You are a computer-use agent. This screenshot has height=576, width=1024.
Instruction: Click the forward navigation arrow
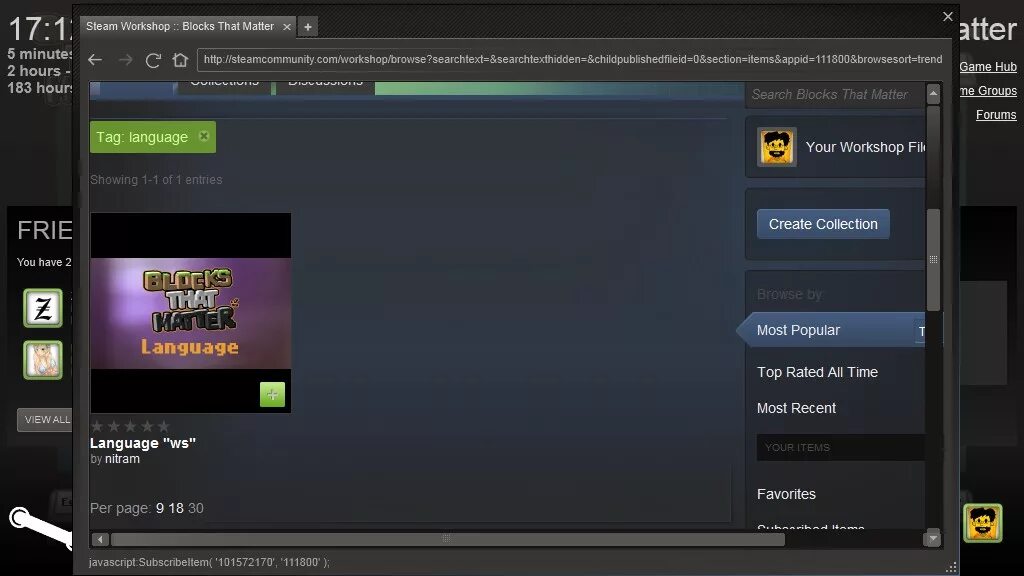tap(124, 60)
